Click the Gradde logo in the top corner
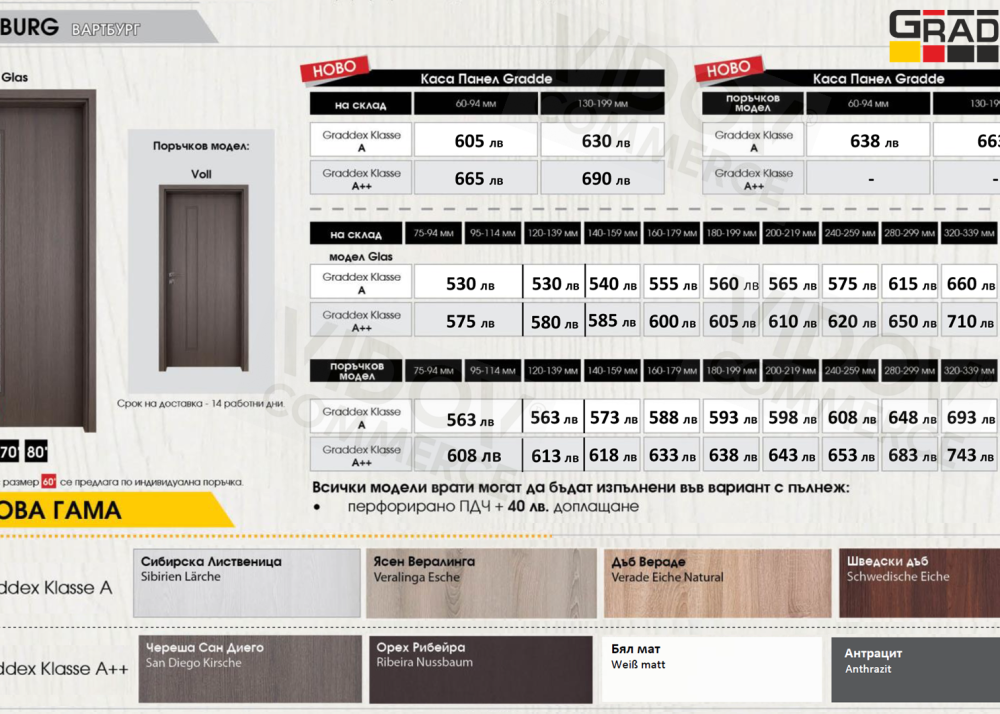This screenshot has height=714, width=1000. 945,36
